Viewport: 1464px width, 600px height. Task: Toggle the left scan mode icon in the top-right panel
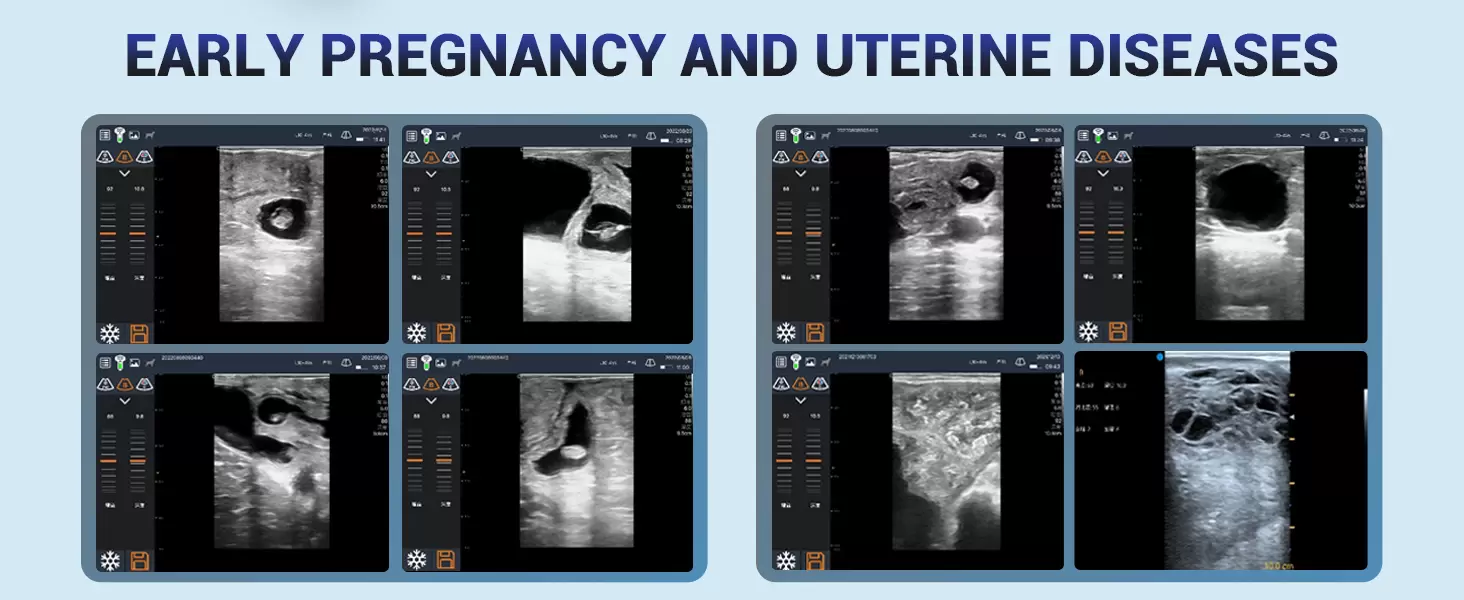point(1084,156)
